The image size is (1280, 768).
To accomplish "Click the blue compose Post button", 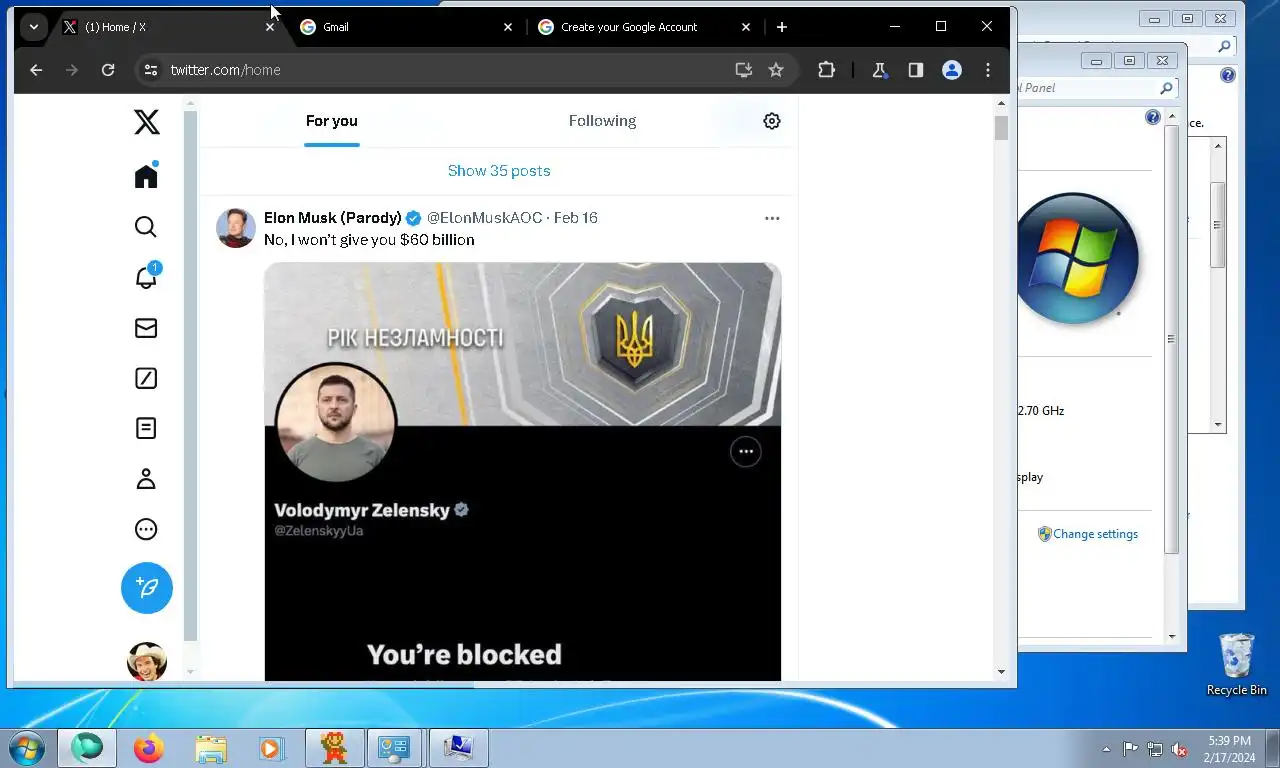I will 147,588.
